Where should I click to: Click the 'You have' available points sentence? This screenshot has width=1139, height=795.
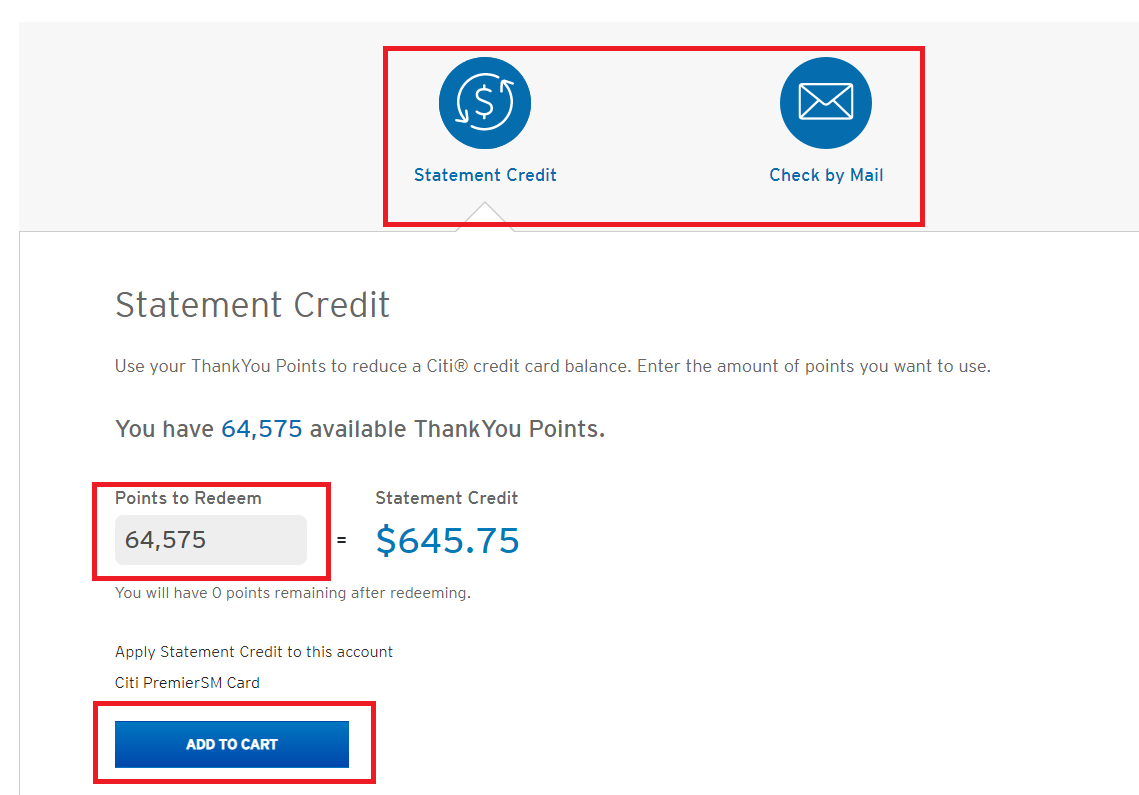click(360, 429)
